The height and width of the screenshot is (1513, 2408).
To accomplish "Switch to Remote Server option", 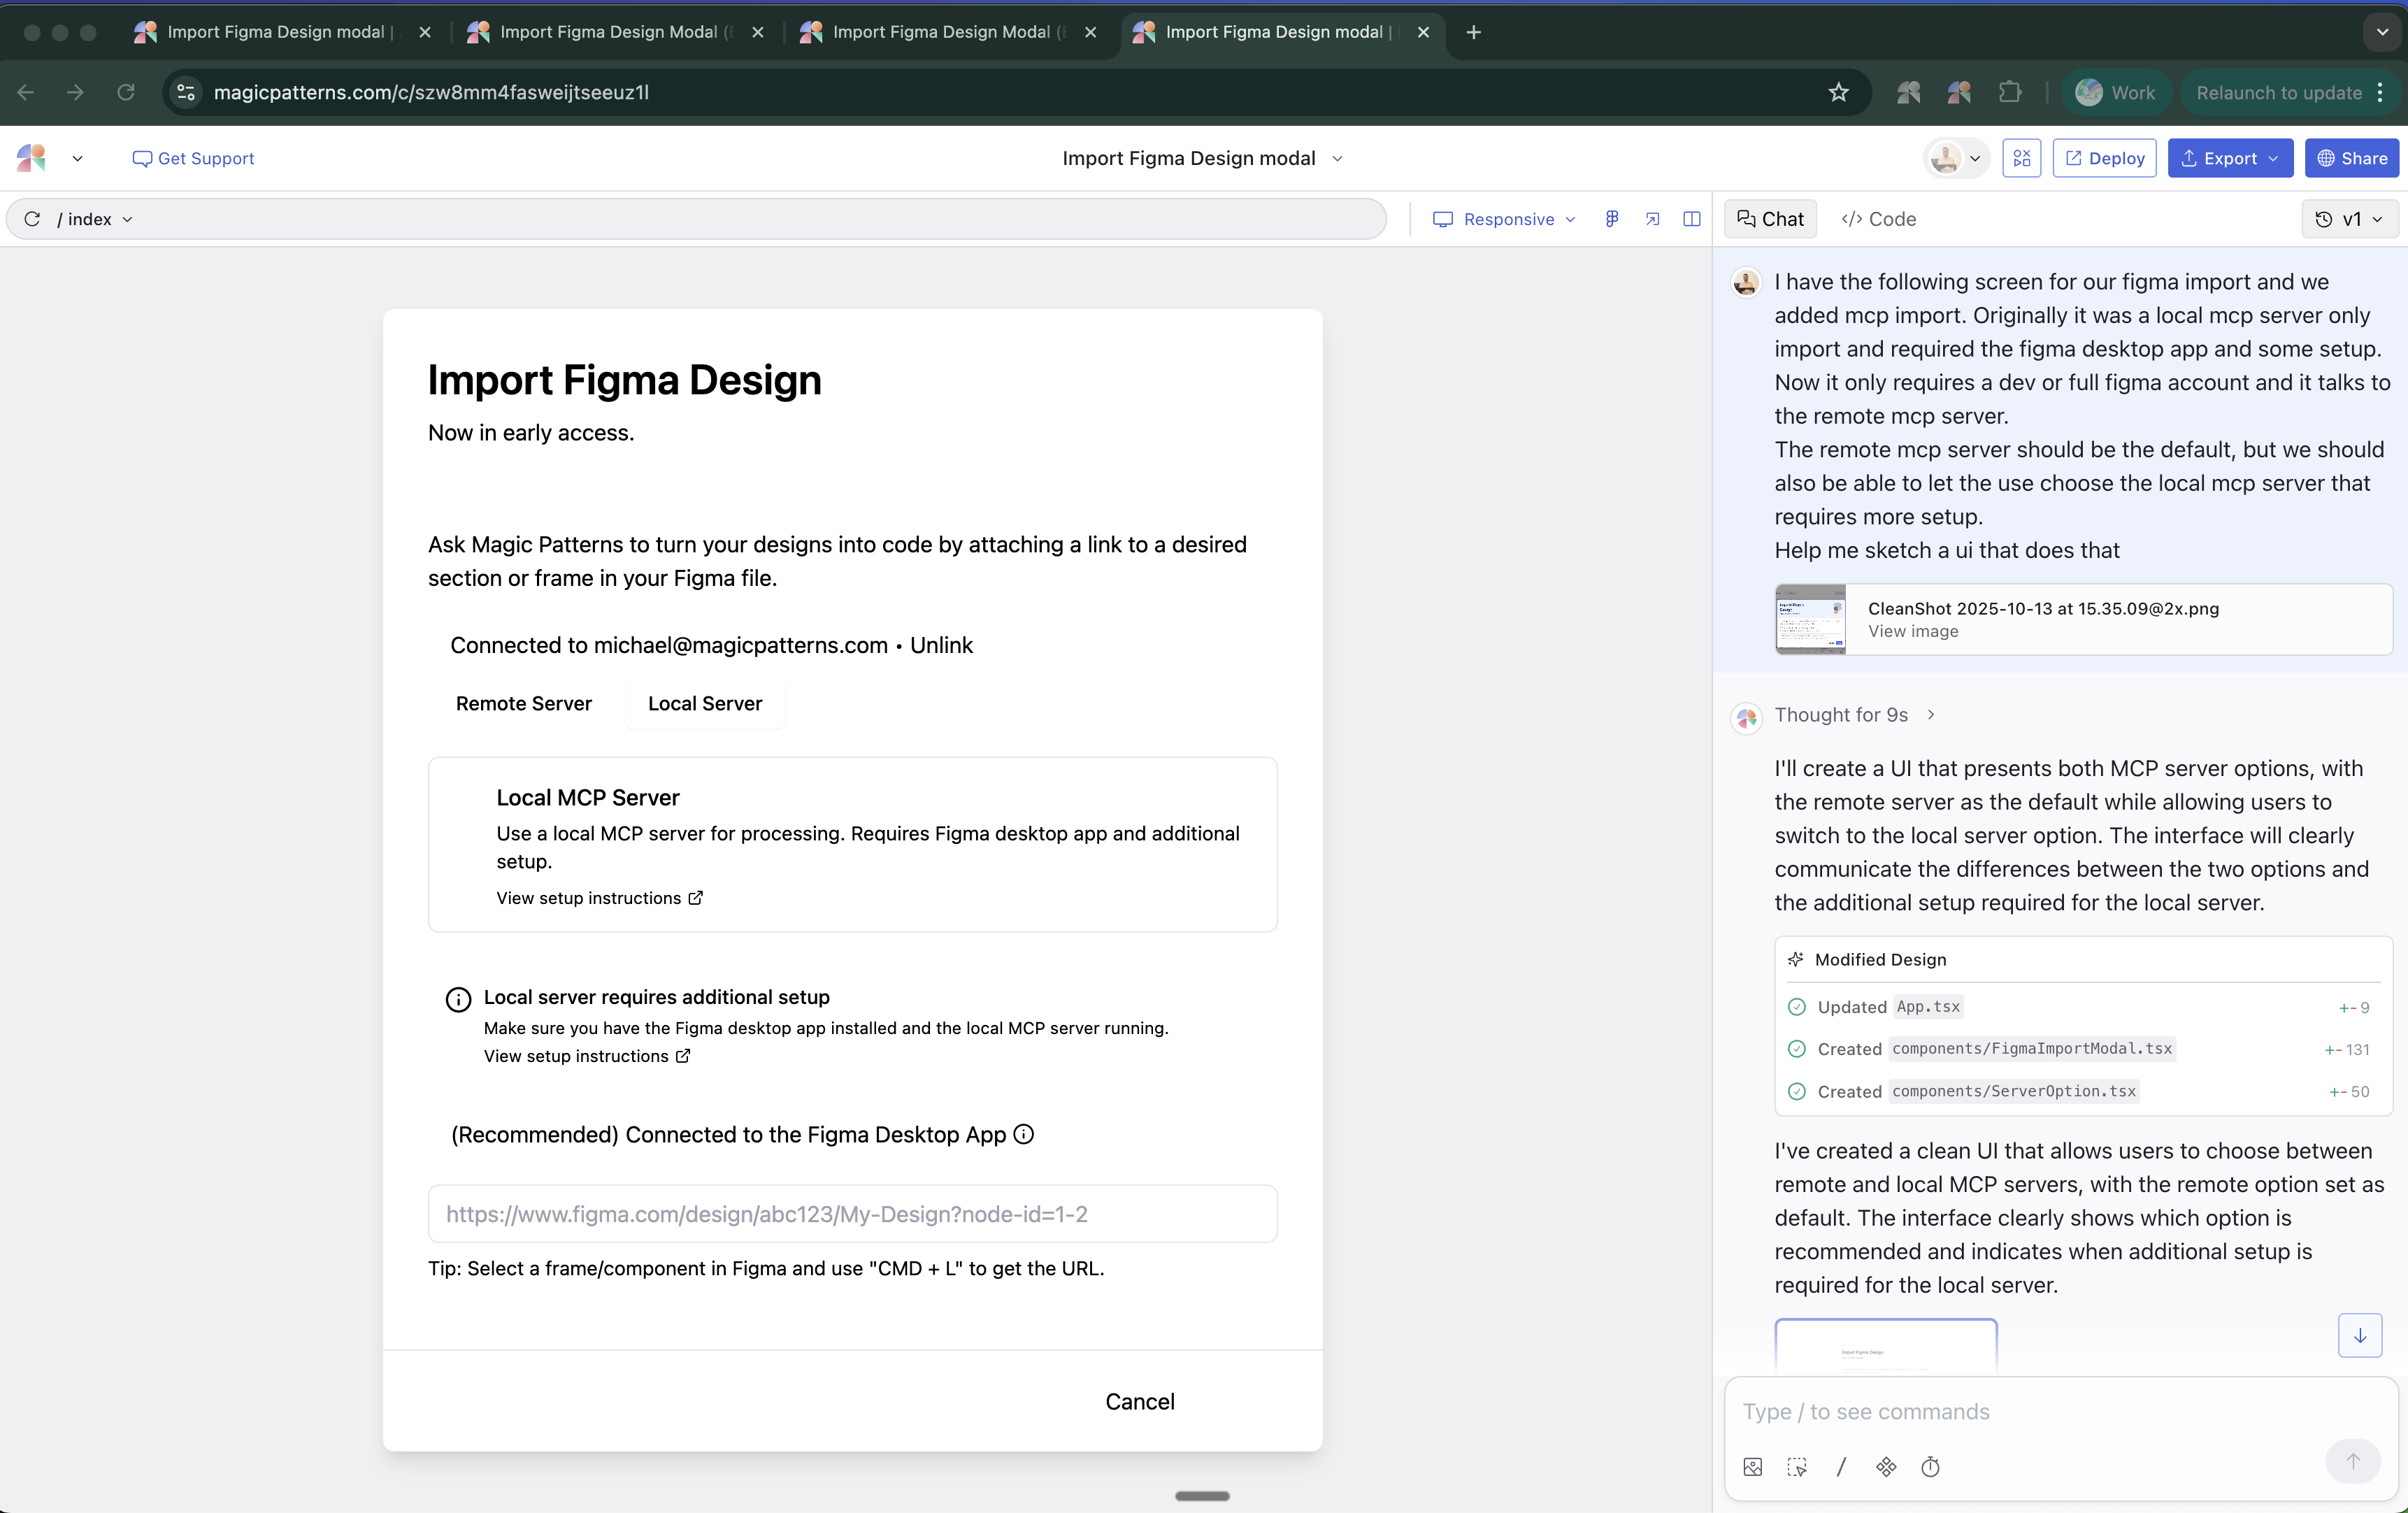I will (523, 703).
